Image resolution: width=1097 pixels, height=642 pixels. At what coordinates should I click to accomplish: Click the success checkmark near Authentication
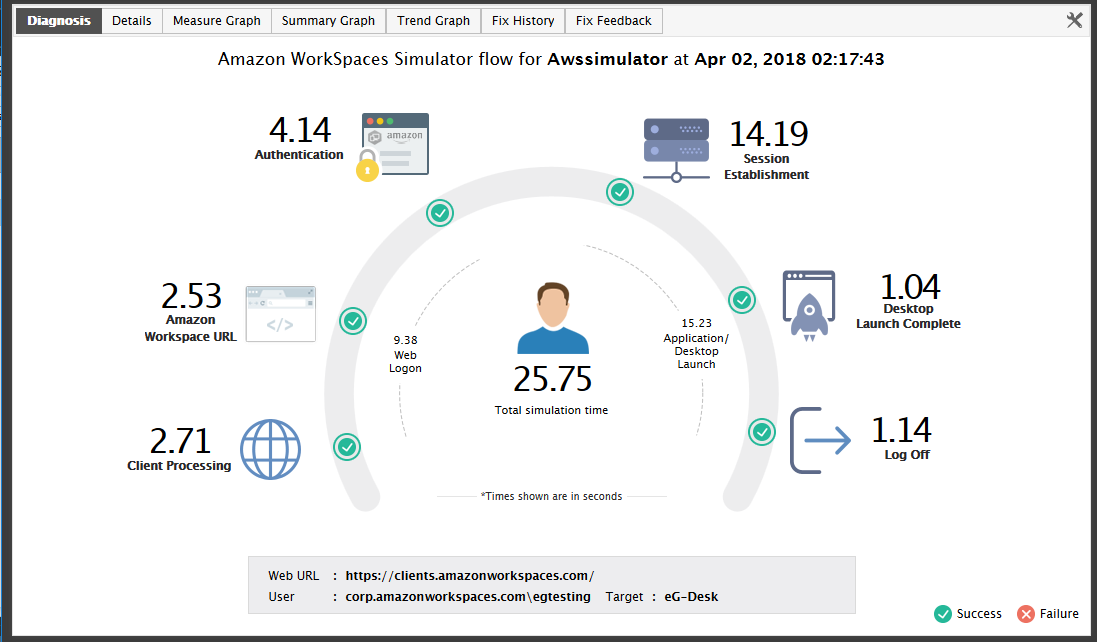tap(440, 213)
